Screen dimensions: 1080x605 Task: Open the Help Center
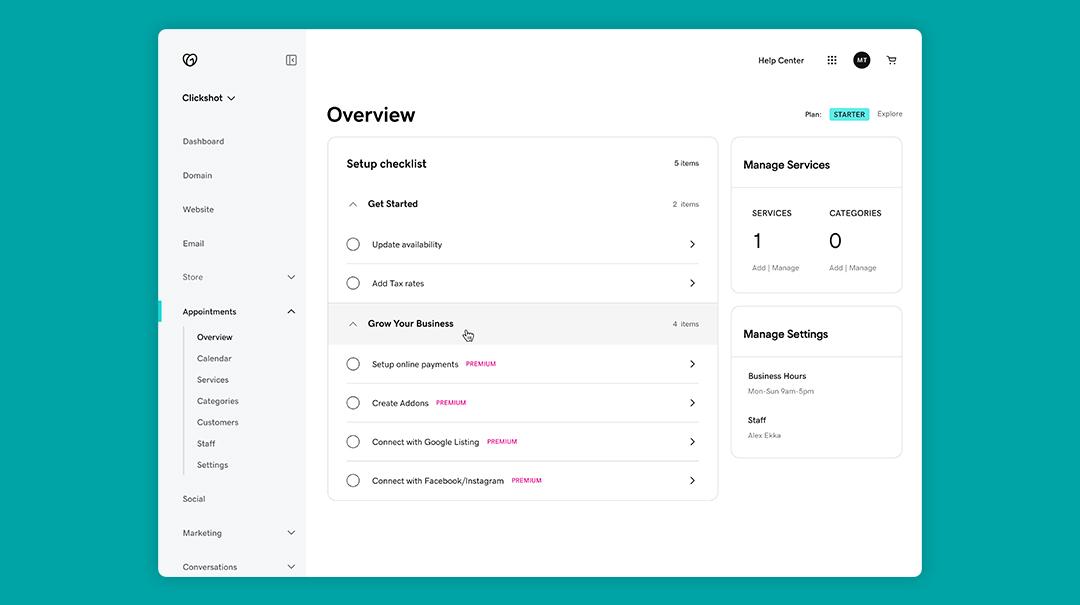coord(780,59)
